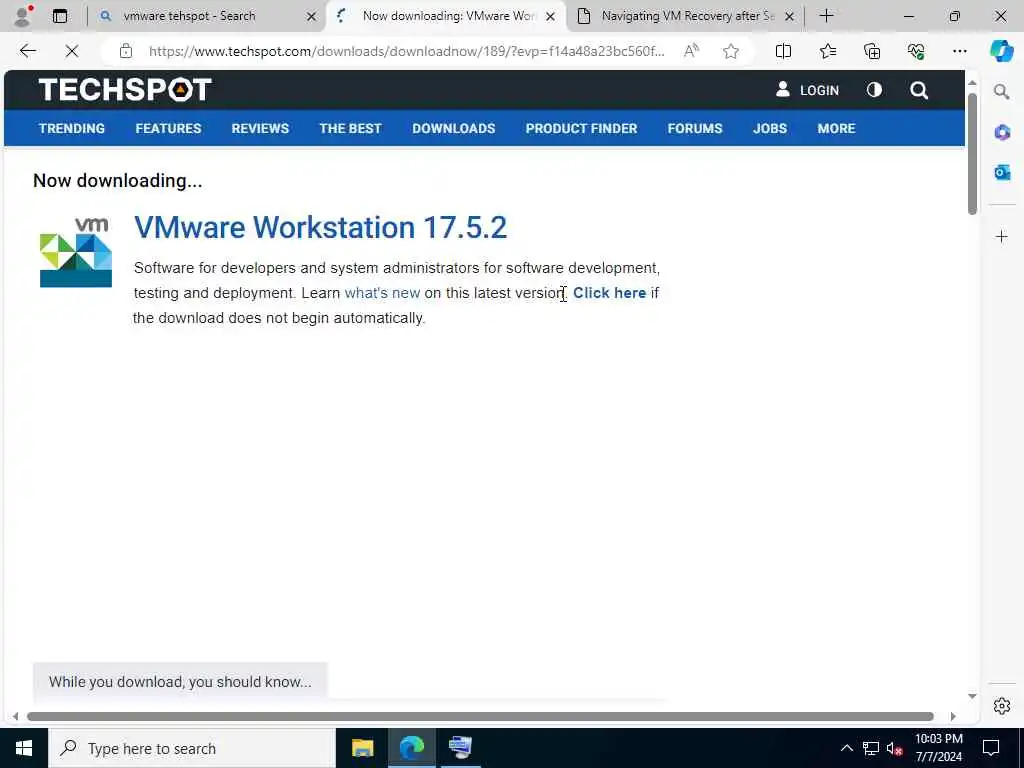Click the taskbar search box
This screenshot has width=1024, height=768.
tap(191, 748)
